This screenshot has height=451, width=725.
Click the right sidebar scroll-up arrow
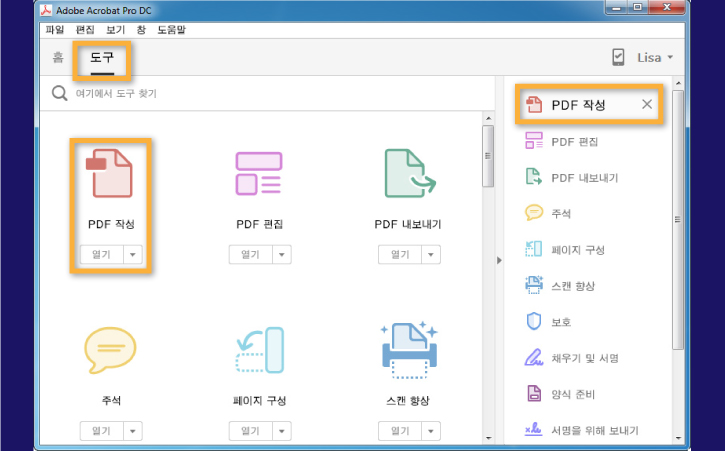678,83
